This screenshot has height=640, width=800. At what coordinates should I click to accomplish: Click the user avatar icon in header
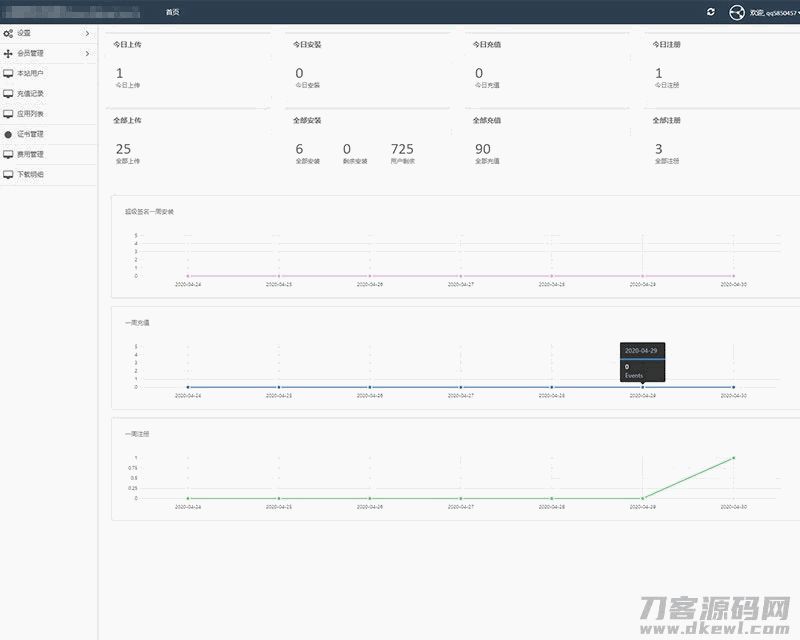(737, 12)
